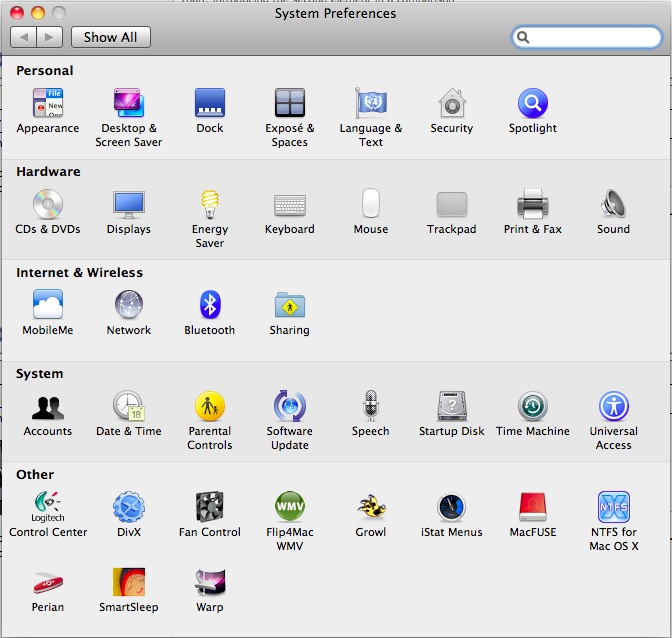Image resolution: width=672 pixels, height=638 pixels.
Task: Launch the Growl preference pane
Action: point(371,508)
